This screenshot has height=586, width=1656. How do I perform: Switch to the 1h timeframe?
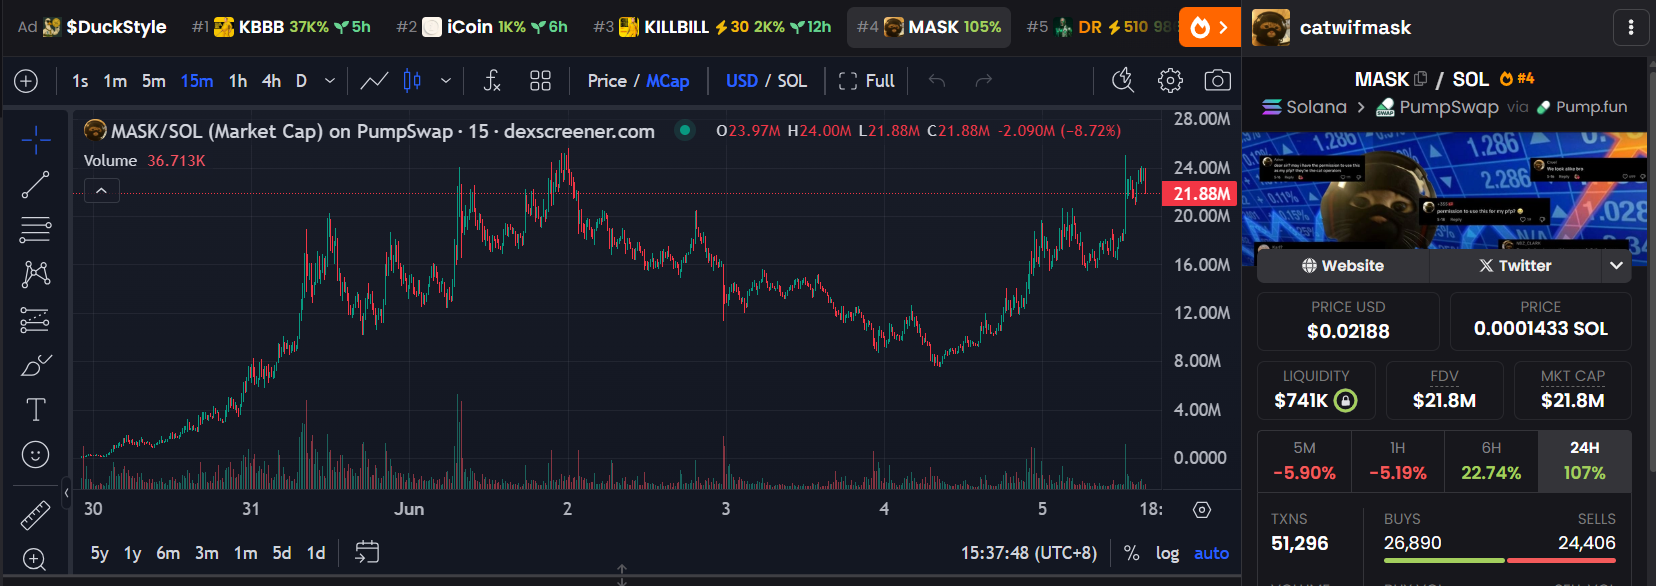click(238, 81)
